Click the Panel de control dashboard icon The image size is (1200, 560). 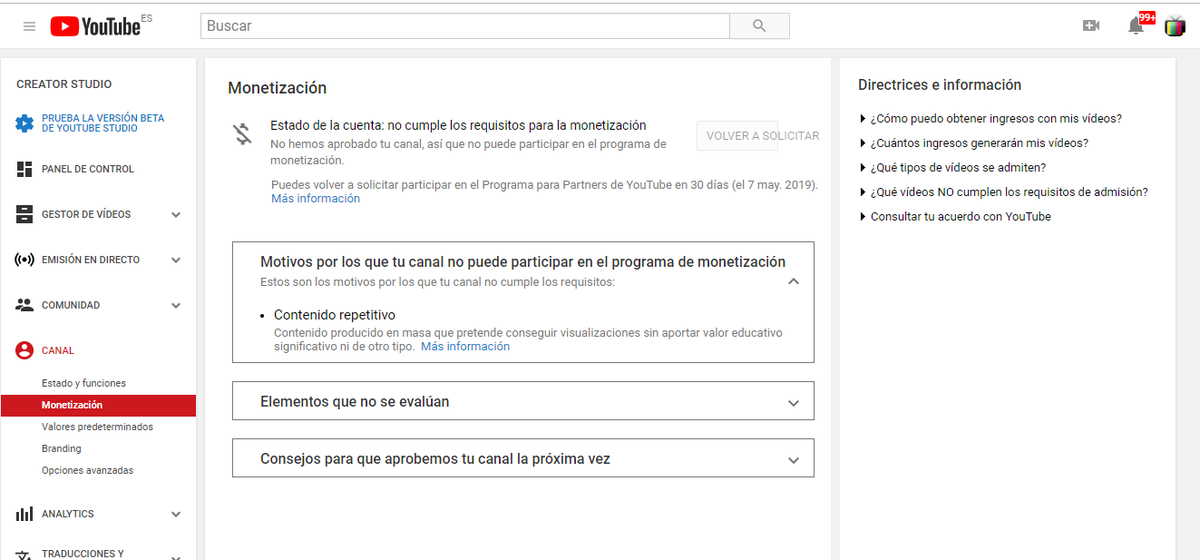25,169
